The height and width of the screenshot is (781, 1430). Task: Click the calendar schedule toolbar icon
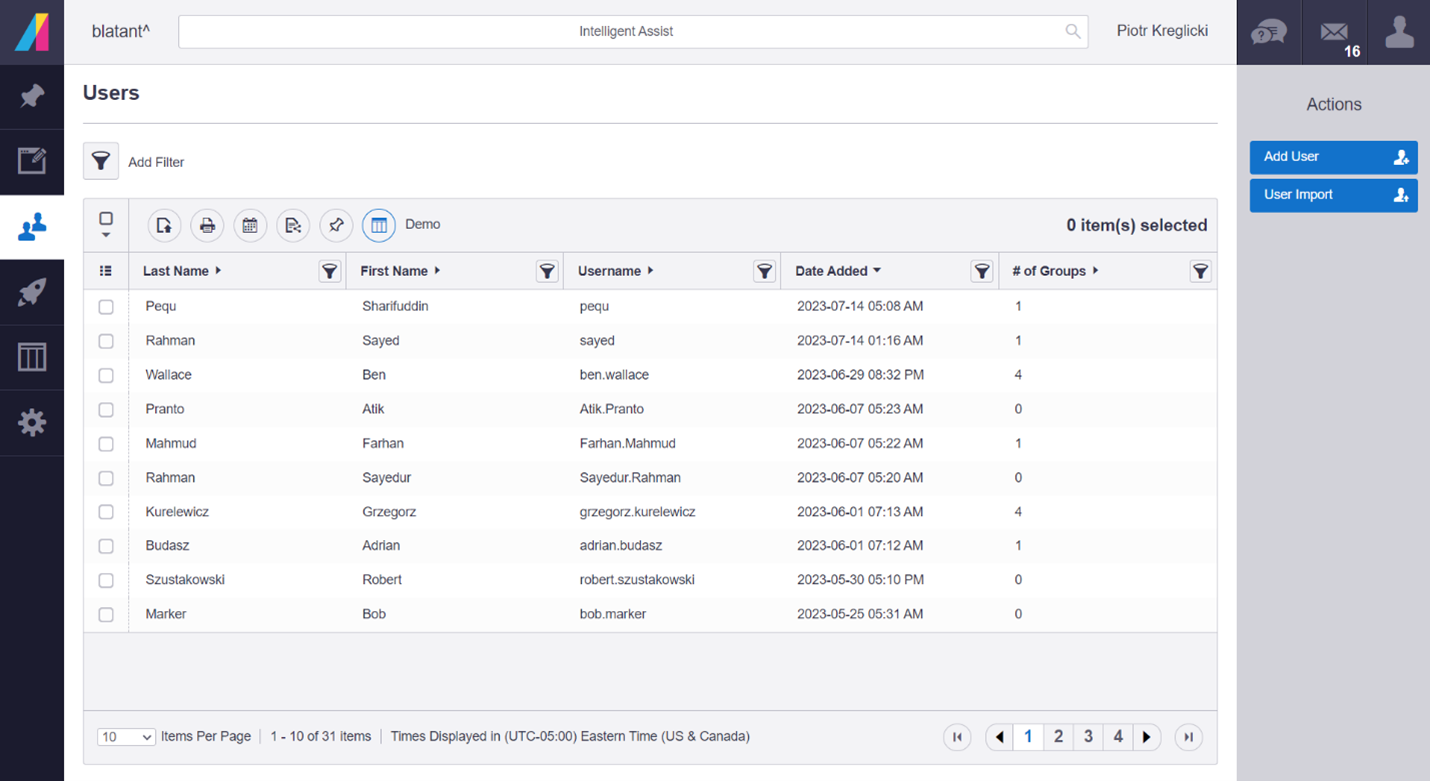[x=250, y=225]
